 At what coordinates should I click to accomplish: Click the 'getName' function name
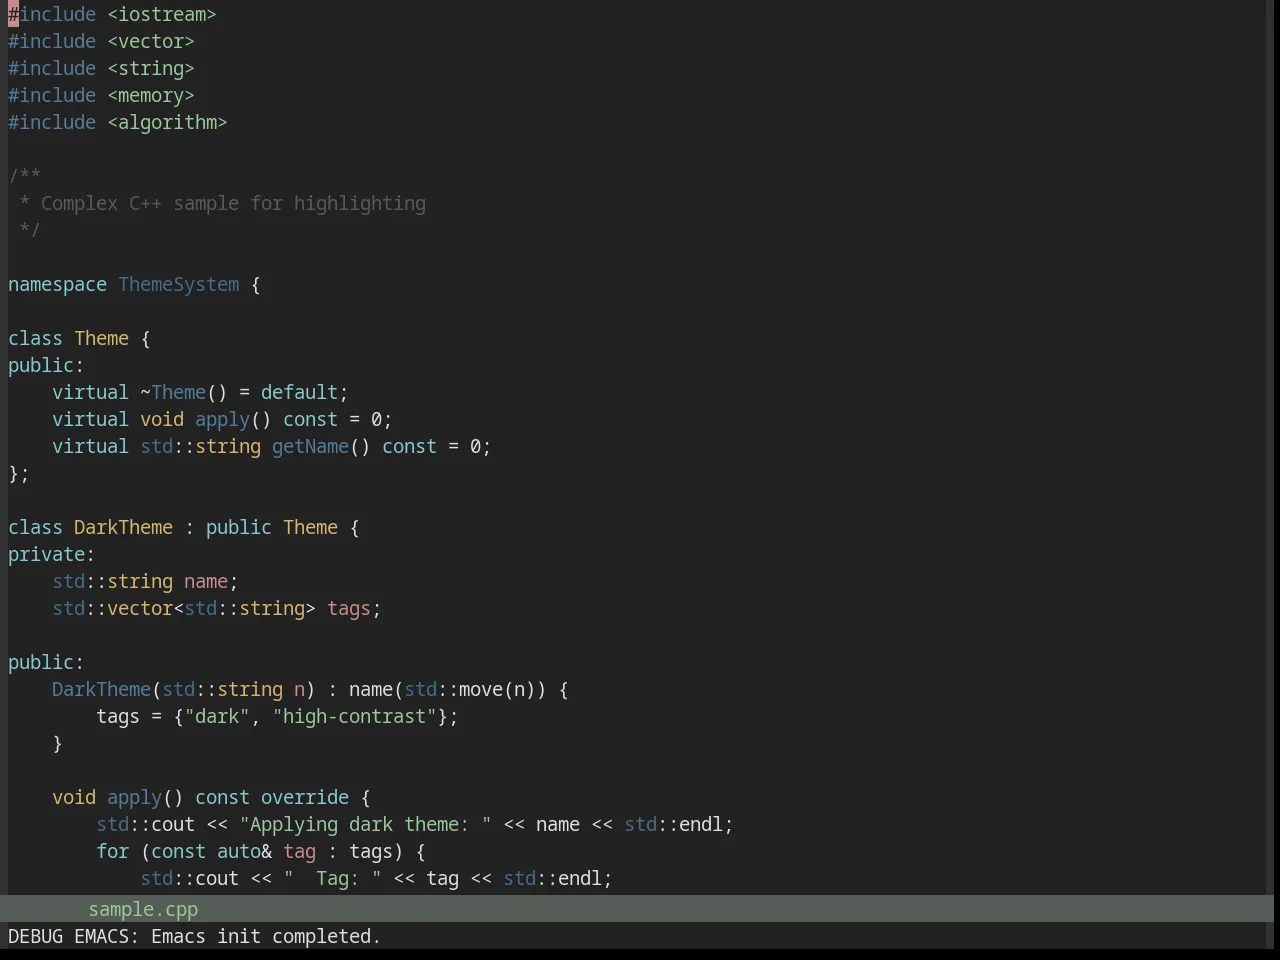[x=310, y=446]
